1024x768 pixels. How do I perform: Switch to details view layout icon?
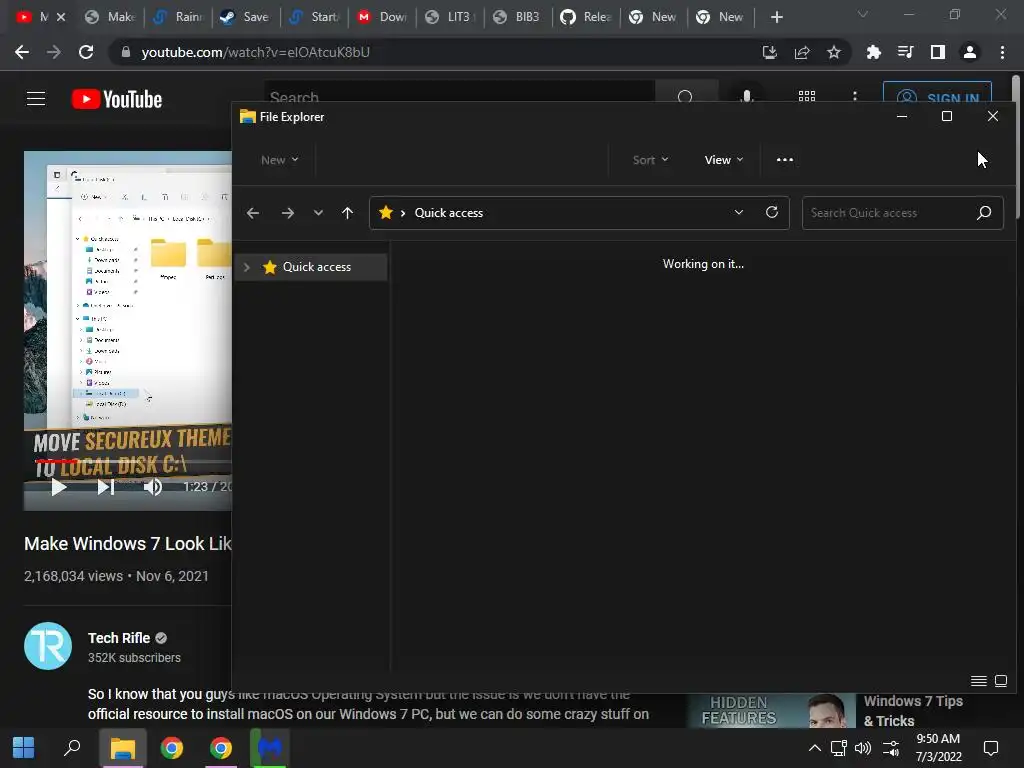click(978, 681)
